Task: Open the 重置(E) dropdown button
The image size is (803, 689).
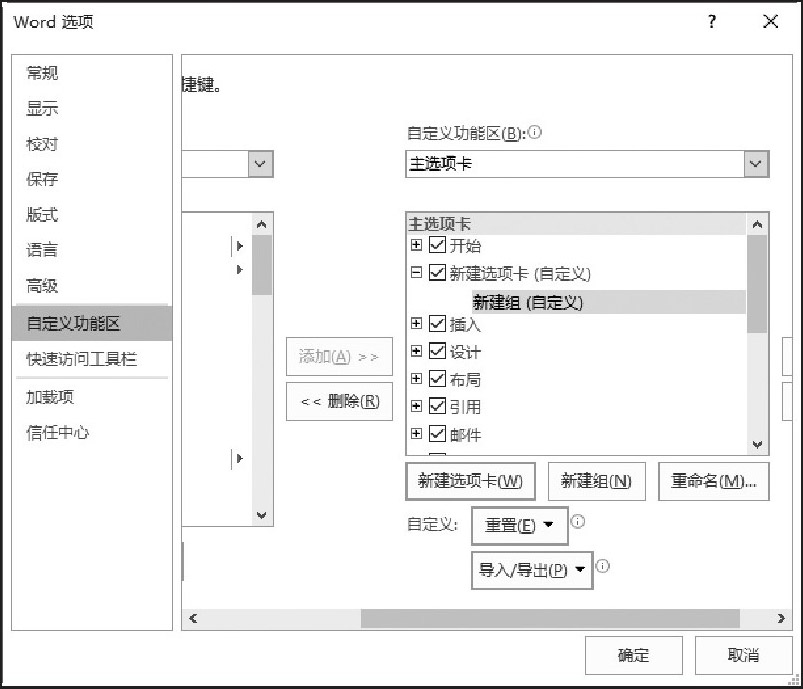Action: click(x=519, y=525)
